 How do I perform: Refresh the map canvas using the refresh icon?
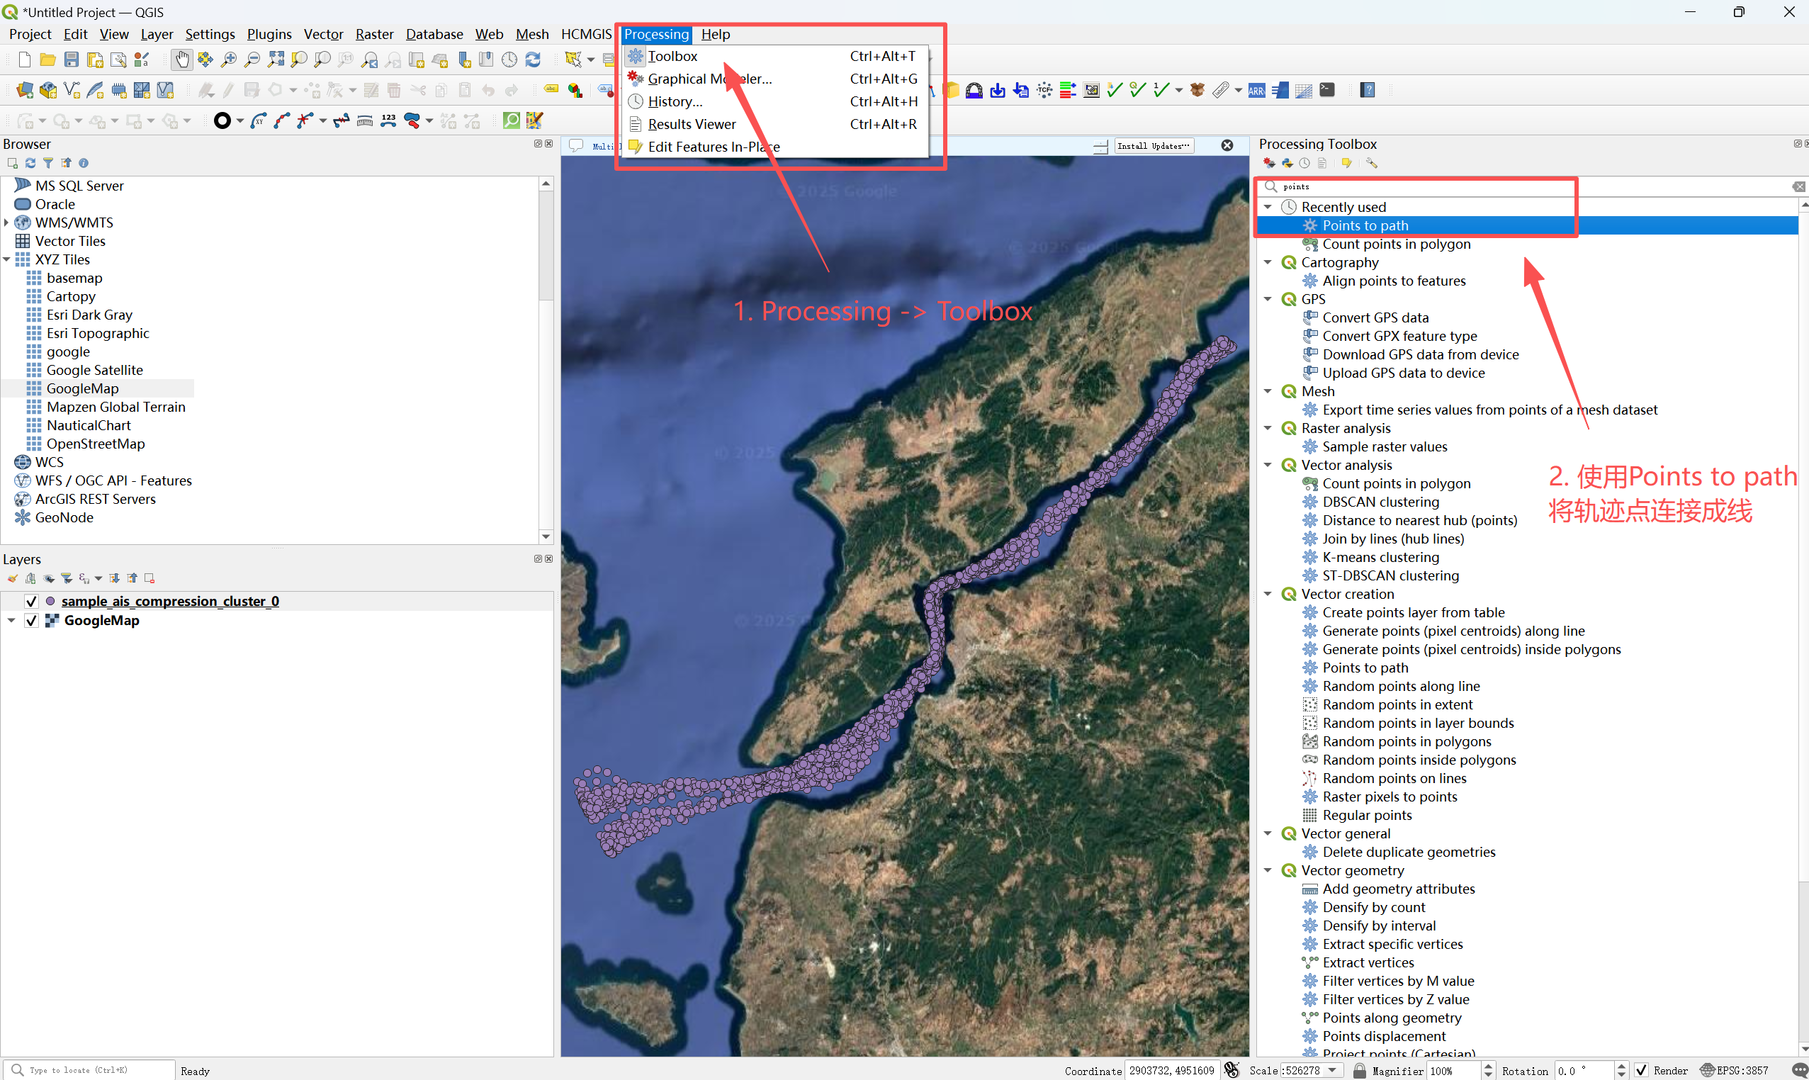pyautogui.click(x=533, y=60)
